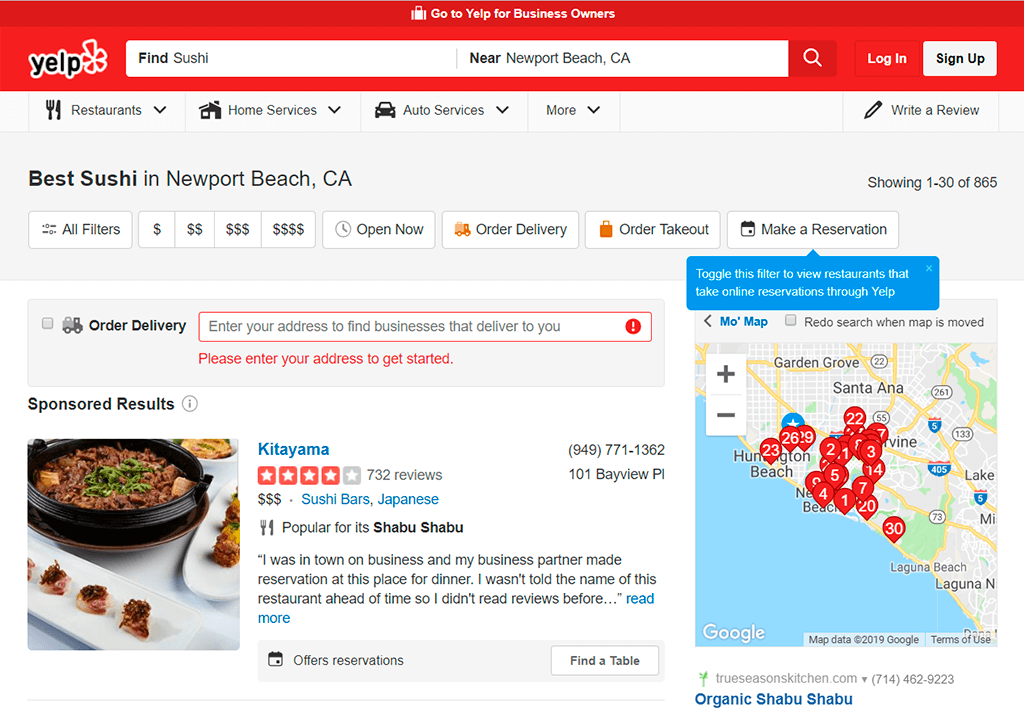The width and height of the screenshot is (1024, 711).
Task: Close the blue reservation tooltip
Action: [929, 268]
